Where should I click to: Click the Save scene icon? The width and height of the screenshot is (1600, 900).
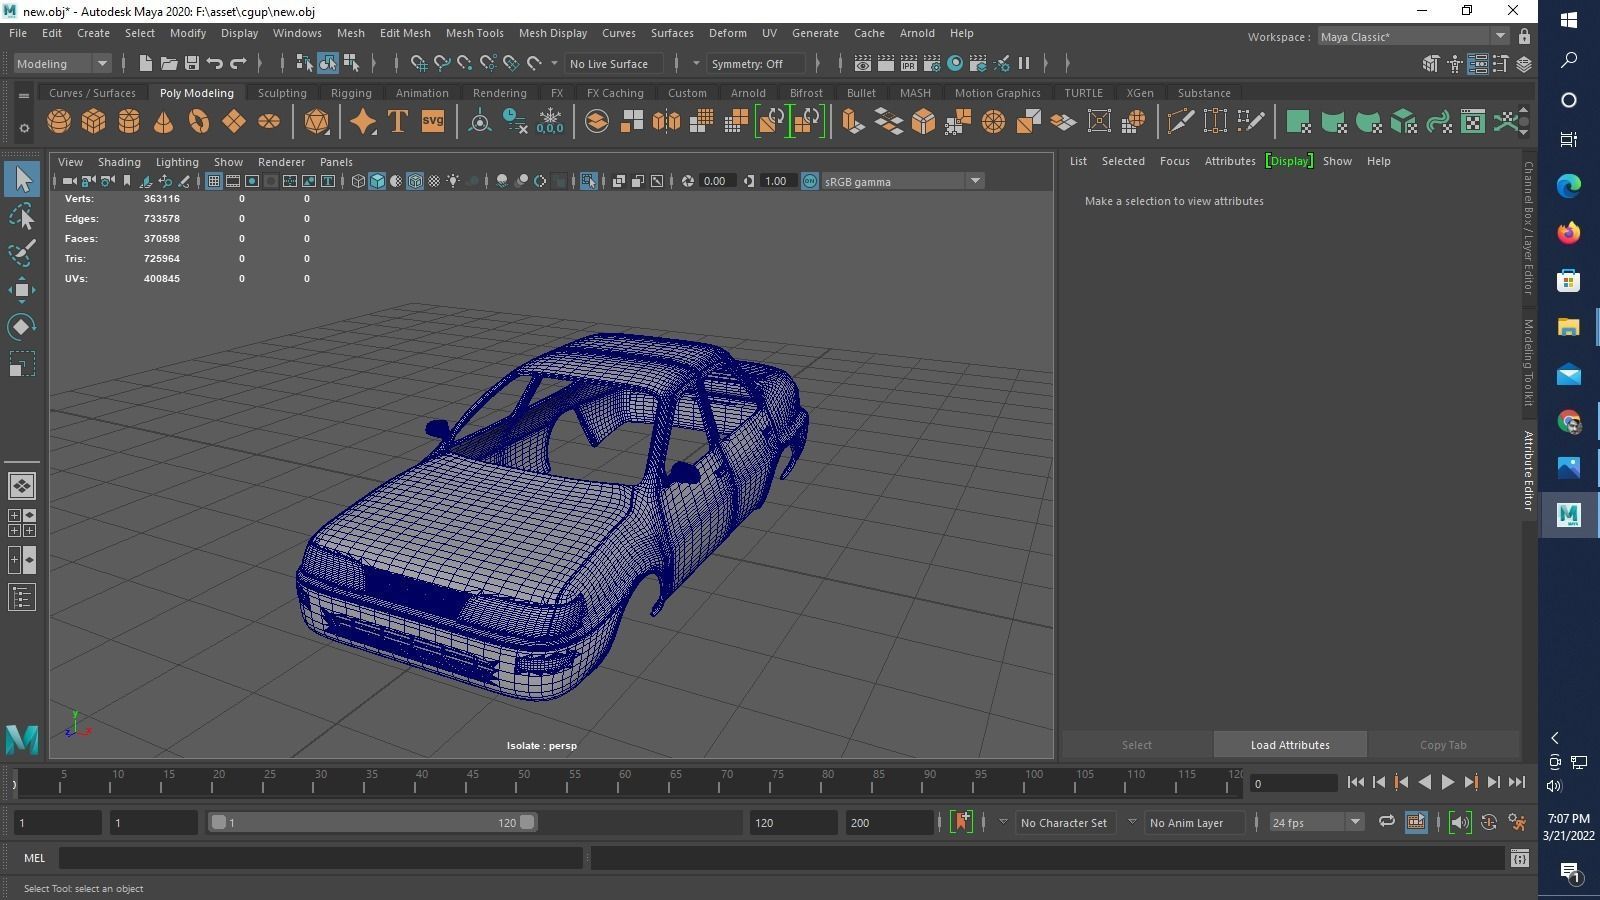[x=192, y=63]
